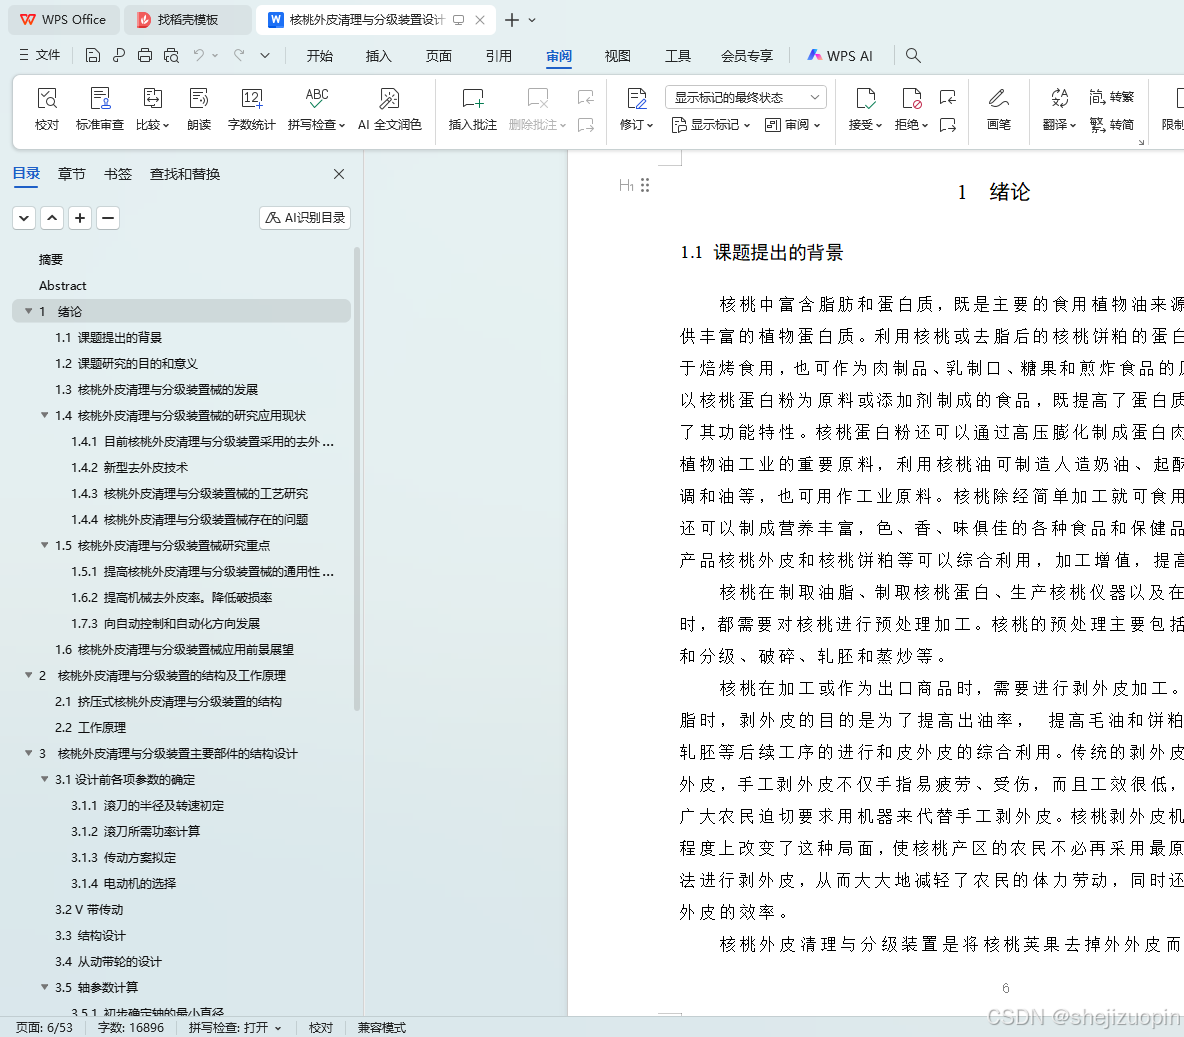Click the WPS AI button
Screen dimensions: 1184x1037
tap(840, 56)
